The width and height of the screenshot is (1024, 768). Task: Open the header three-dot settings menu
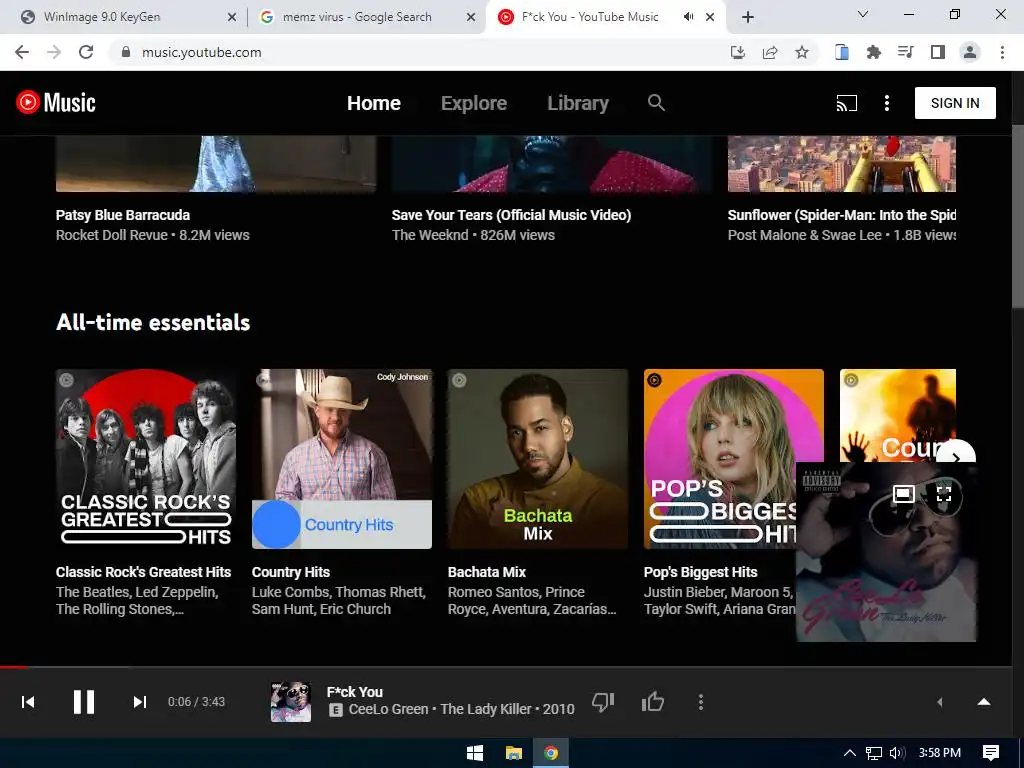pos(886,103)
